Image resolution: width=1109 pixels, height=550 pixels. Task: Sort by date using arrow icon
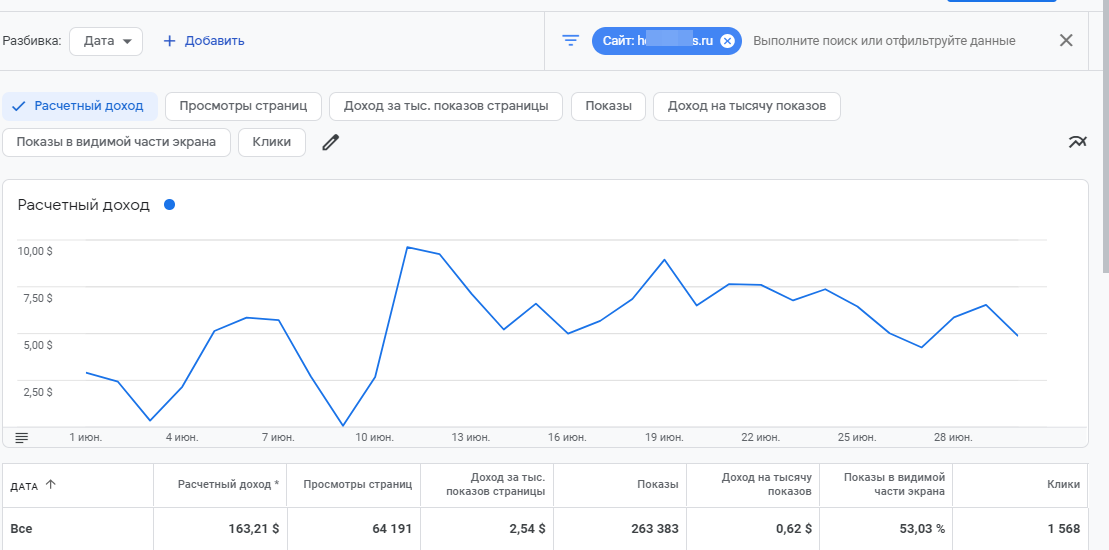coord(51,485)
